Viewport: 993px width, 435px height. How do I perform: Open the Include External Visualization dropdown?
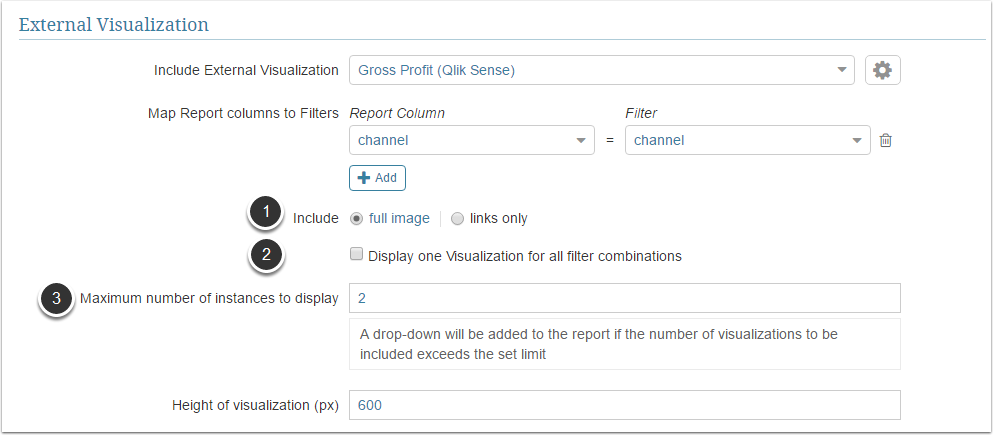pyautogui.click(x=601, y=70)
